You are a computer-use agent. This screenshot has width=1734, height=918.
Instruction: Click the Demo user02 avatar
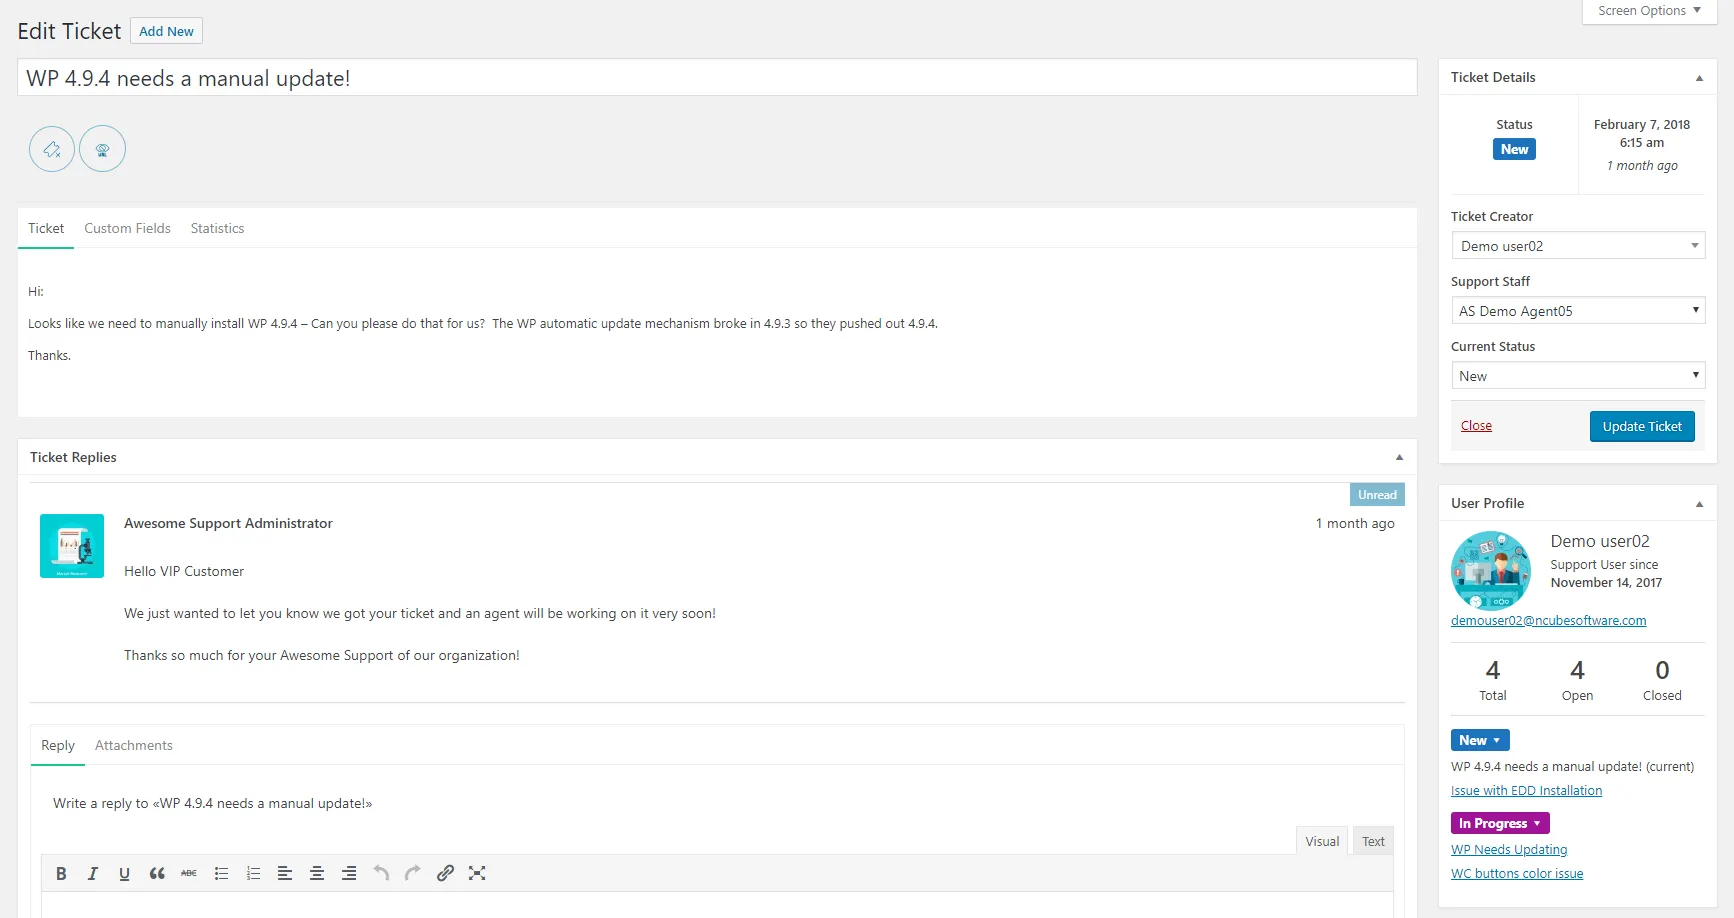coord(1490,570)
